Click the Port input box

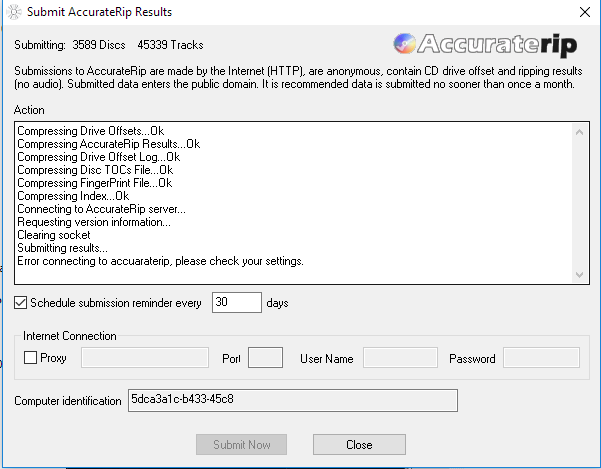(265, 358)
